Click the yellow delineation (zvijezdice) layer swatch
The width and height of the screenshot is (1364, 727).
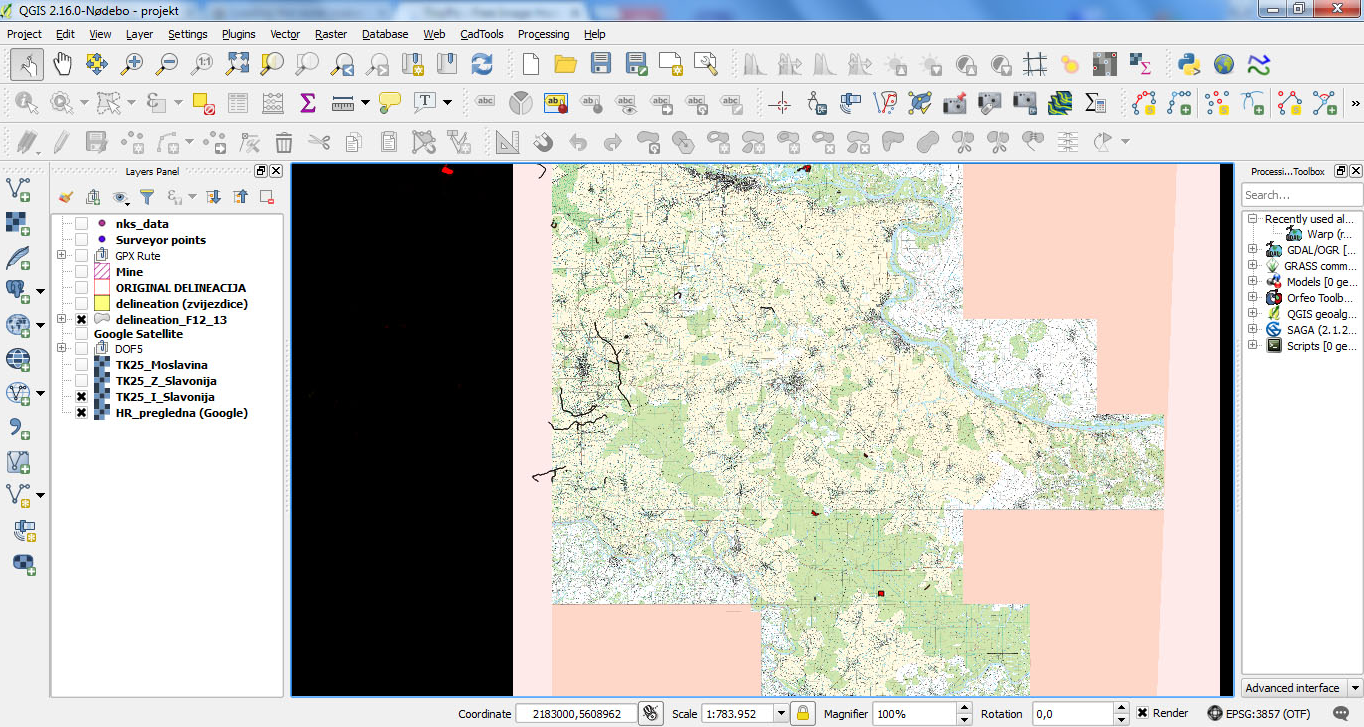pyautogui.click(x=101, y=304)
